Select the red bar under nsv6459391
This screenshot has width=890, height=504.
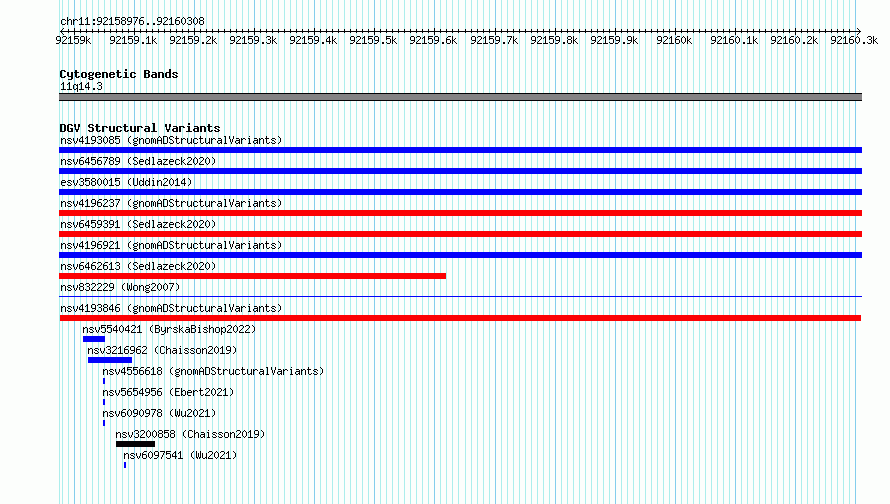click(x=460, y=234)
